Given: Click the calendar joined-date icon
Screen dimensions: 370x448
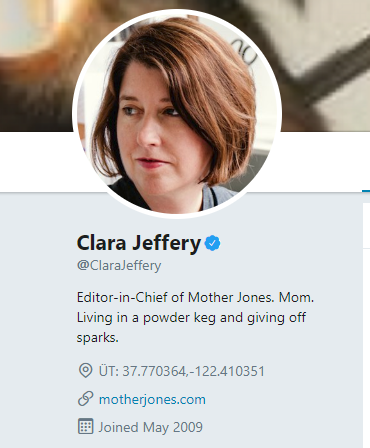Looking at the screenshot, I should (x=85, y=427).
